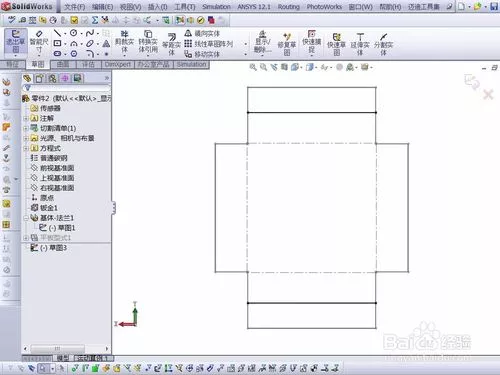500x375 pixels.
Task: Click the confirm-corner cancel sketch X
Action: click(488, 95)
